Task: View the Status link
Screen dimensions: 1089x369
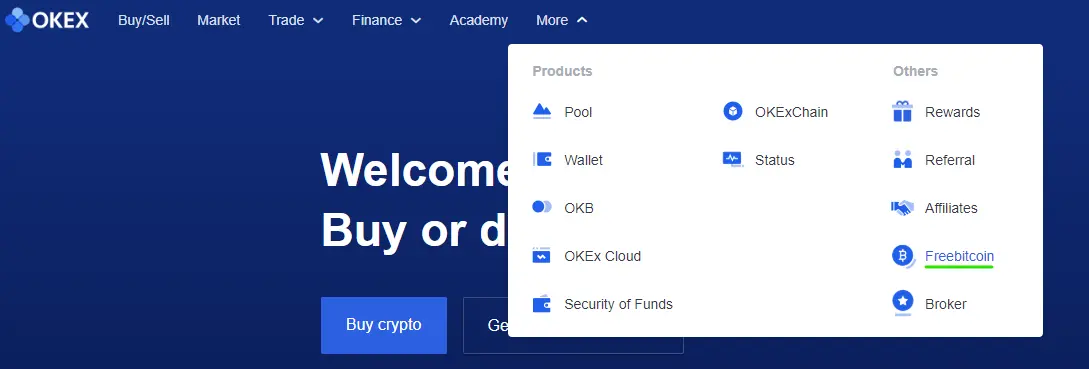Action: click(774, 160)
